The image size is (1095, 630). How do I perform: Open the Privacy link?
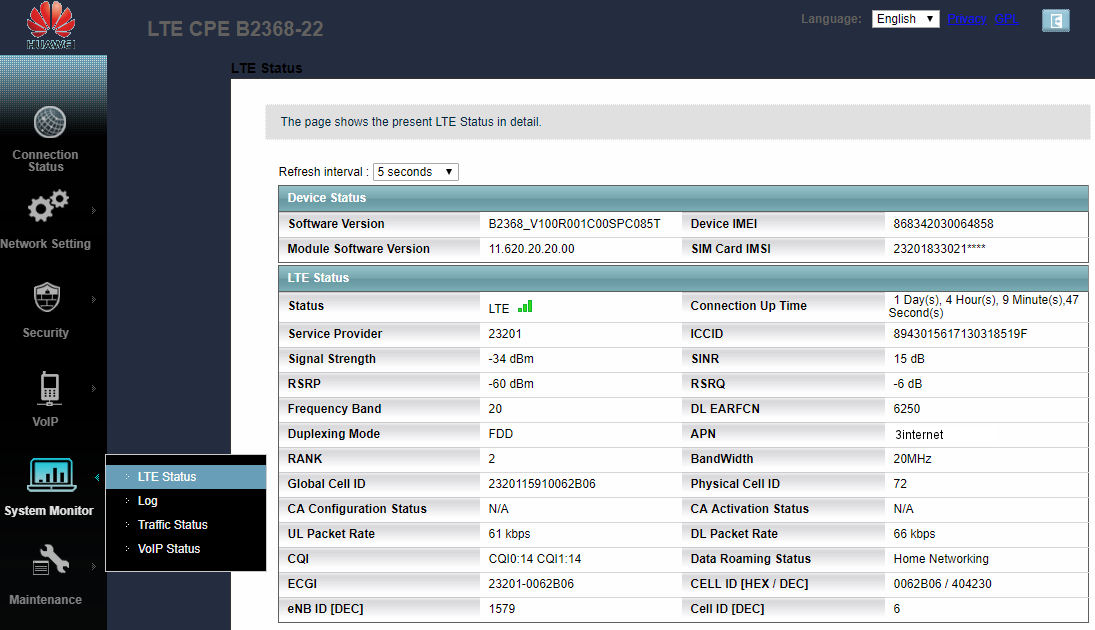tap(967, 19)
